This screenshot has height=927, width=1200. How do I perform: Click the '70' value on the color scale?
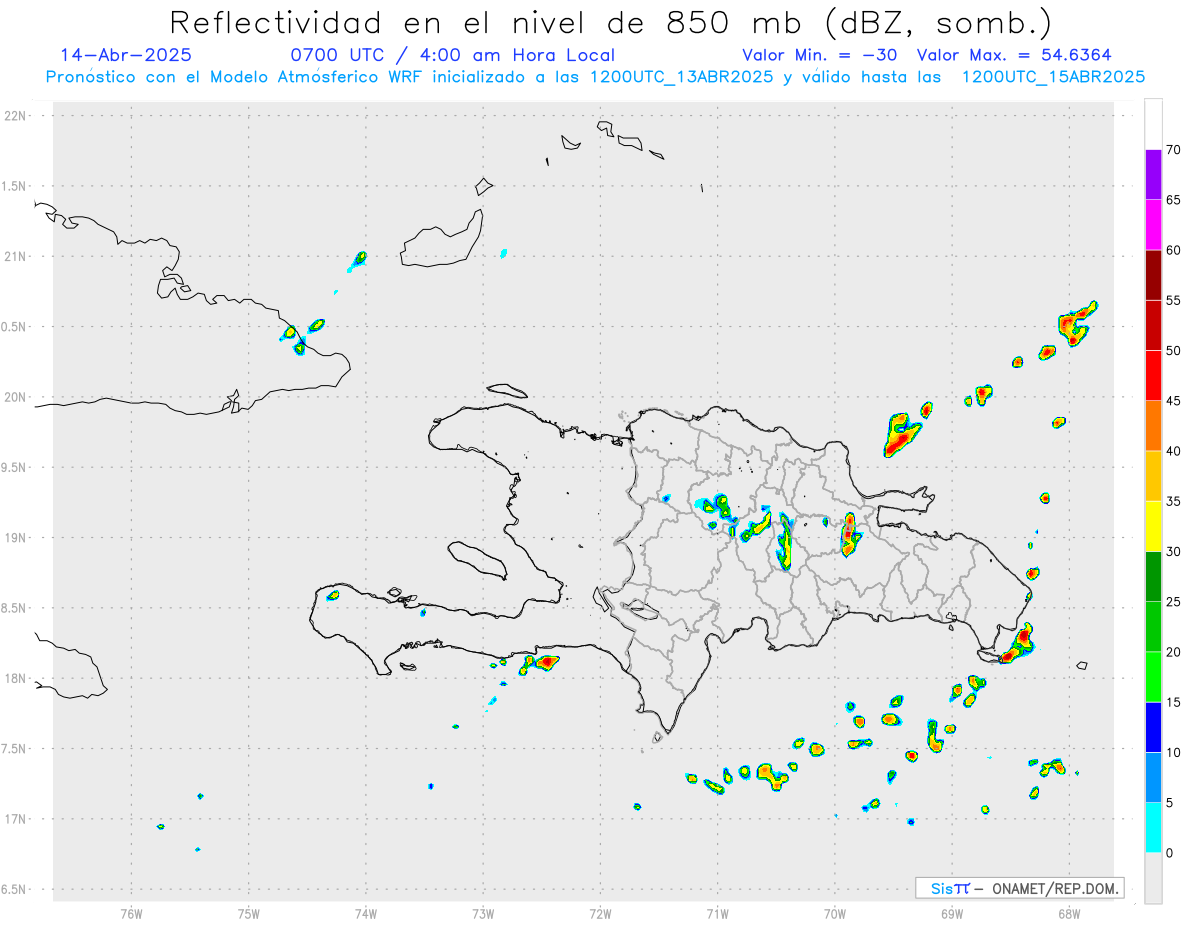click(1174, 150)
